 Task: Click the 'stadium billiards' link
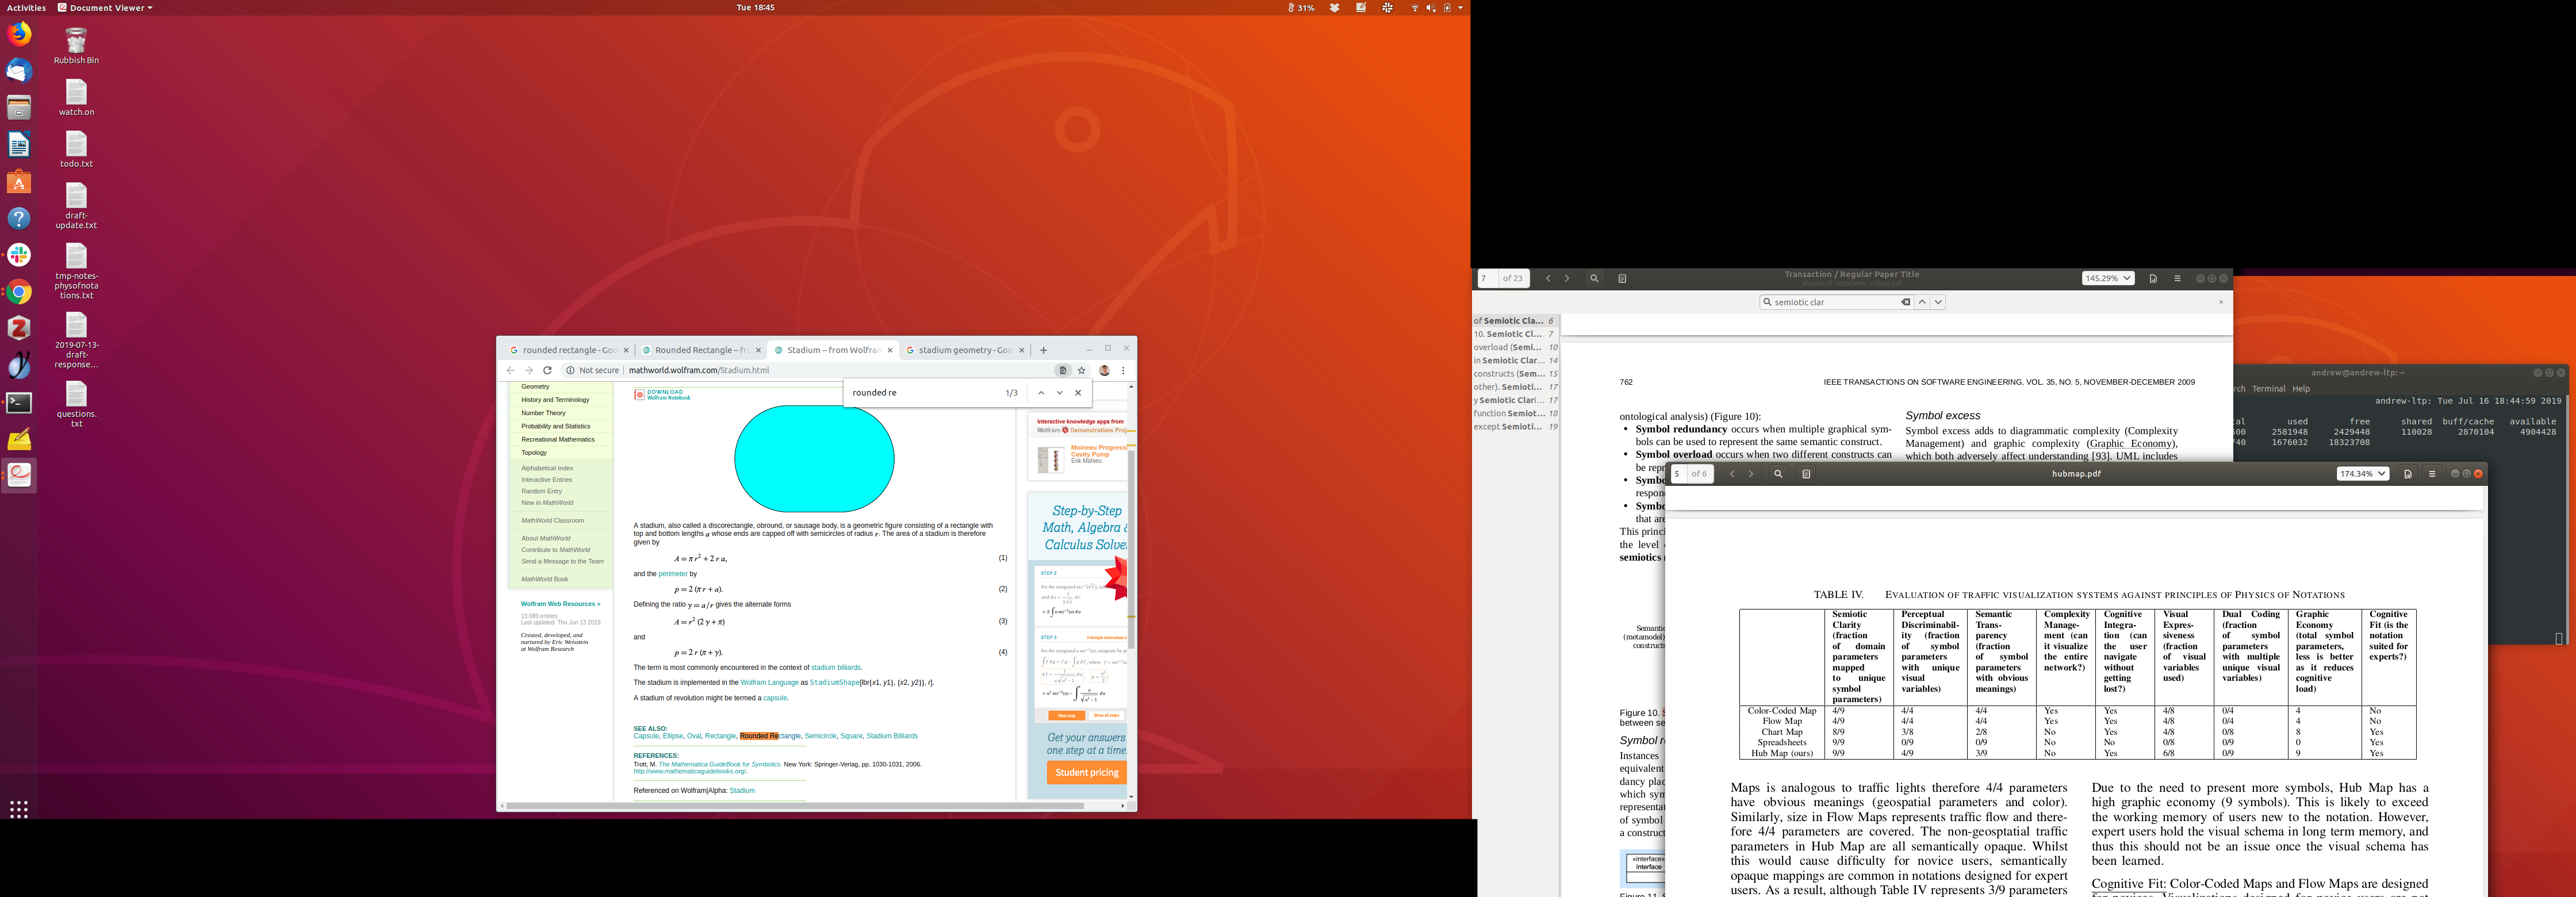coord(835,667)
